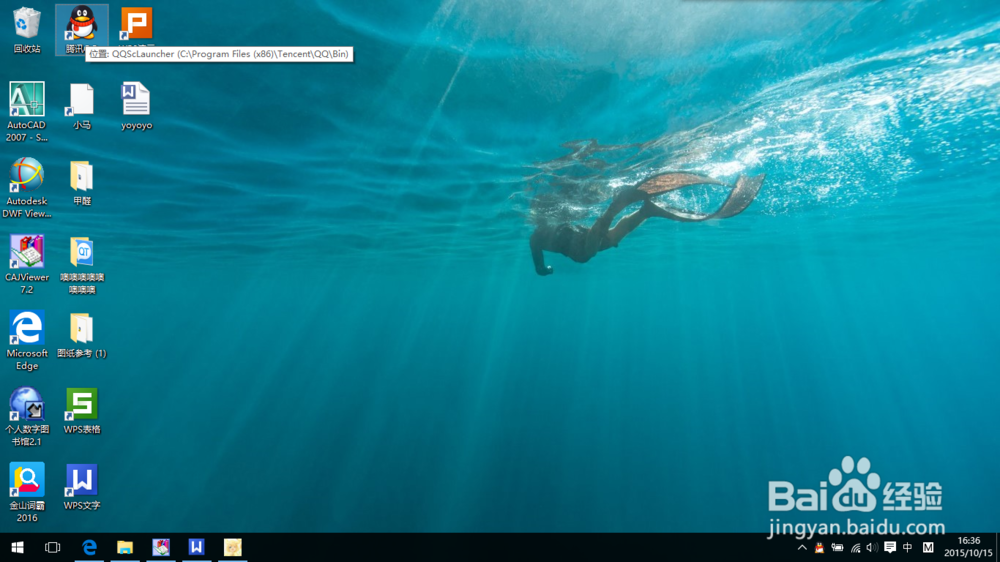Select the orange WPS Presentation desktop shortcut
The height and width of the screenshot is (562, 1000).
point(136,26)
